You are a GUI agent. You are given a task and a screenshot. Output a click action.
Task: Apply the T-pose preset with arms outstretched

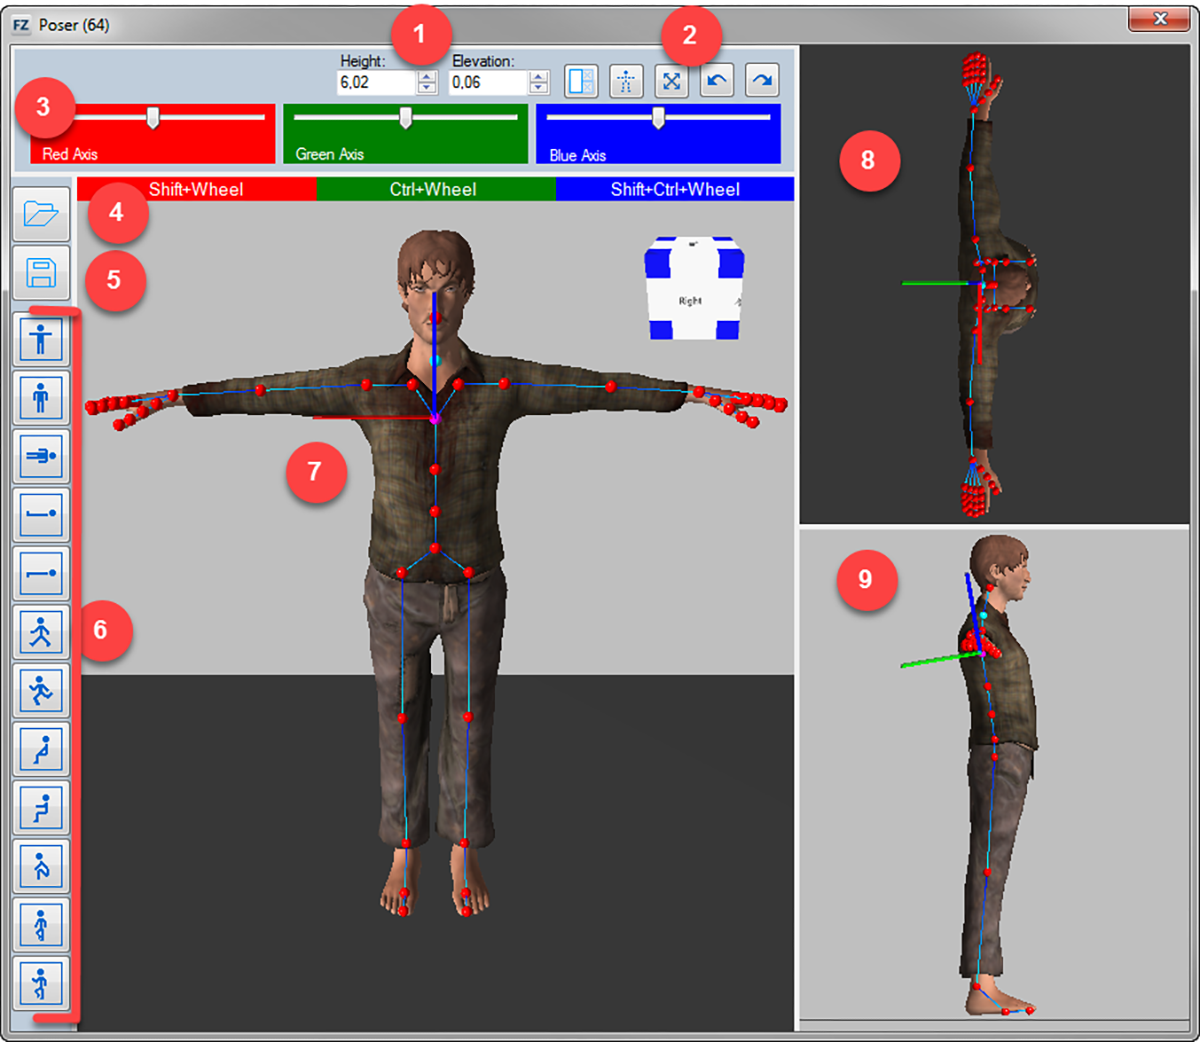tap(41, 340)
